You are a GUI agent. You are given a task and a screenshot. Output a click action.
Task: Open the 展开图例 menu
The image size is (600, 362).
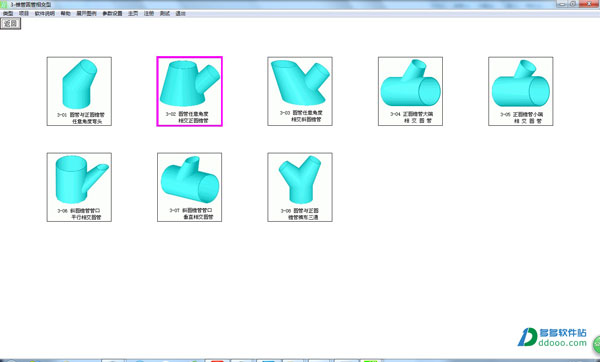[86, 13]
